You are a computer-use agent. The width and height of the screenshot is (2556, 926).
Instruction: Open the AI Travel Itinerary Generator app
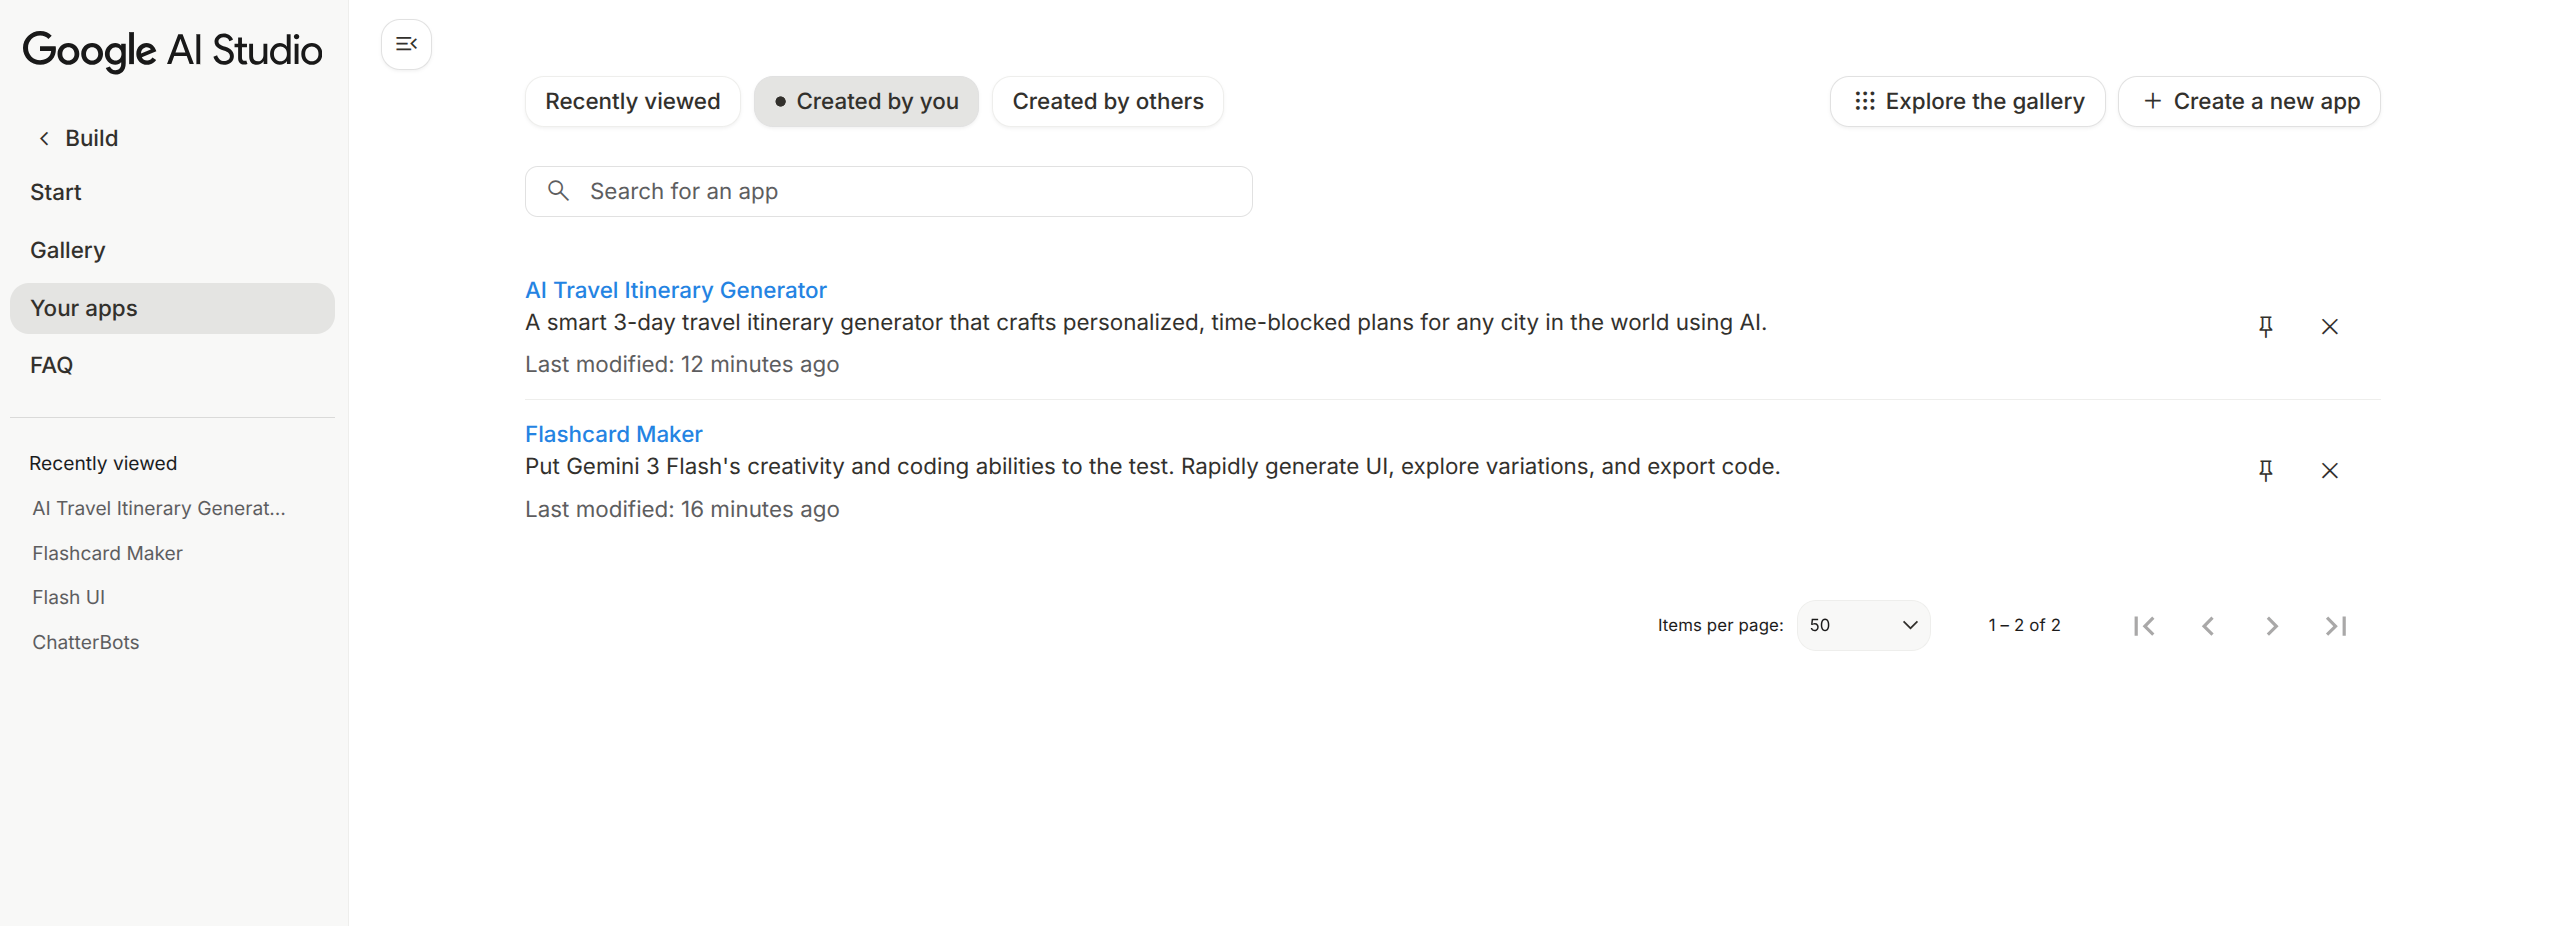pyautogui.click(x=675, y=289)
